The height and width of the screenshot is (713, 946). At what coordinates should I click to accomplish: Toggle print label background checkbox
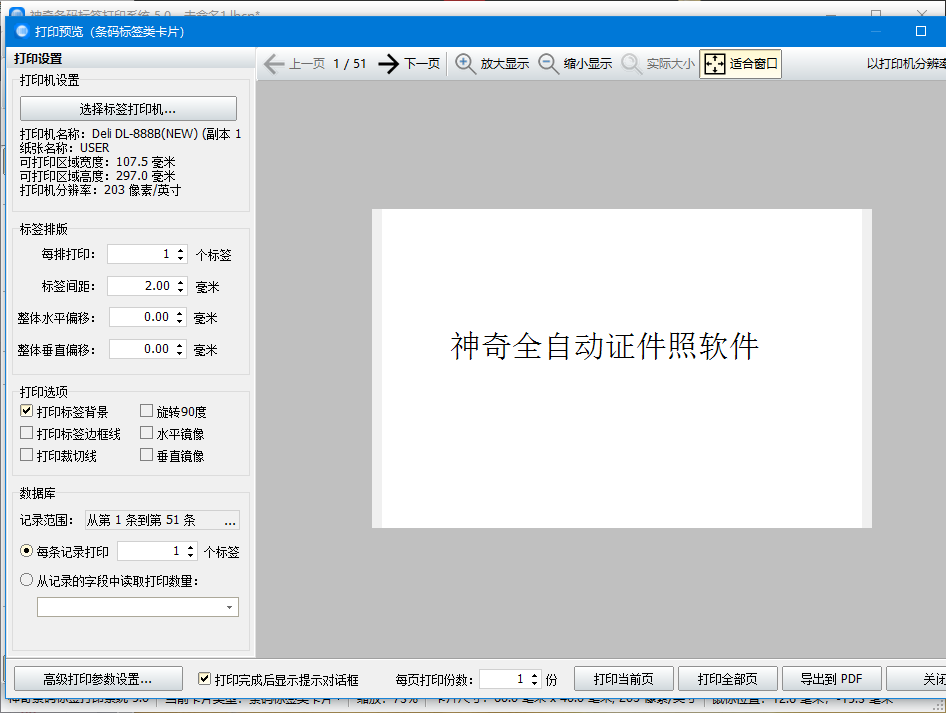[26, 411]
